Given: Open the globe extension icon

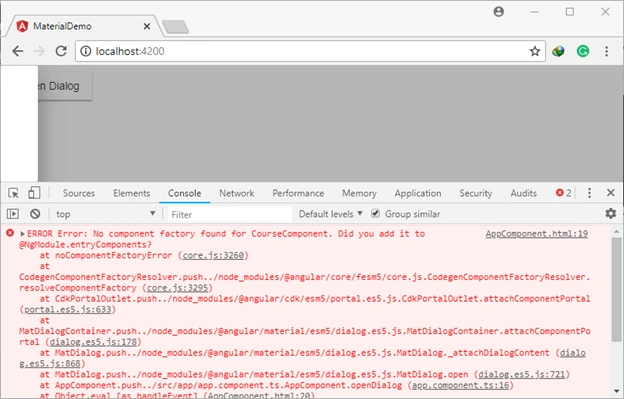Looking at the screenshot, I should pyautogui.click(x=558, y=51).
